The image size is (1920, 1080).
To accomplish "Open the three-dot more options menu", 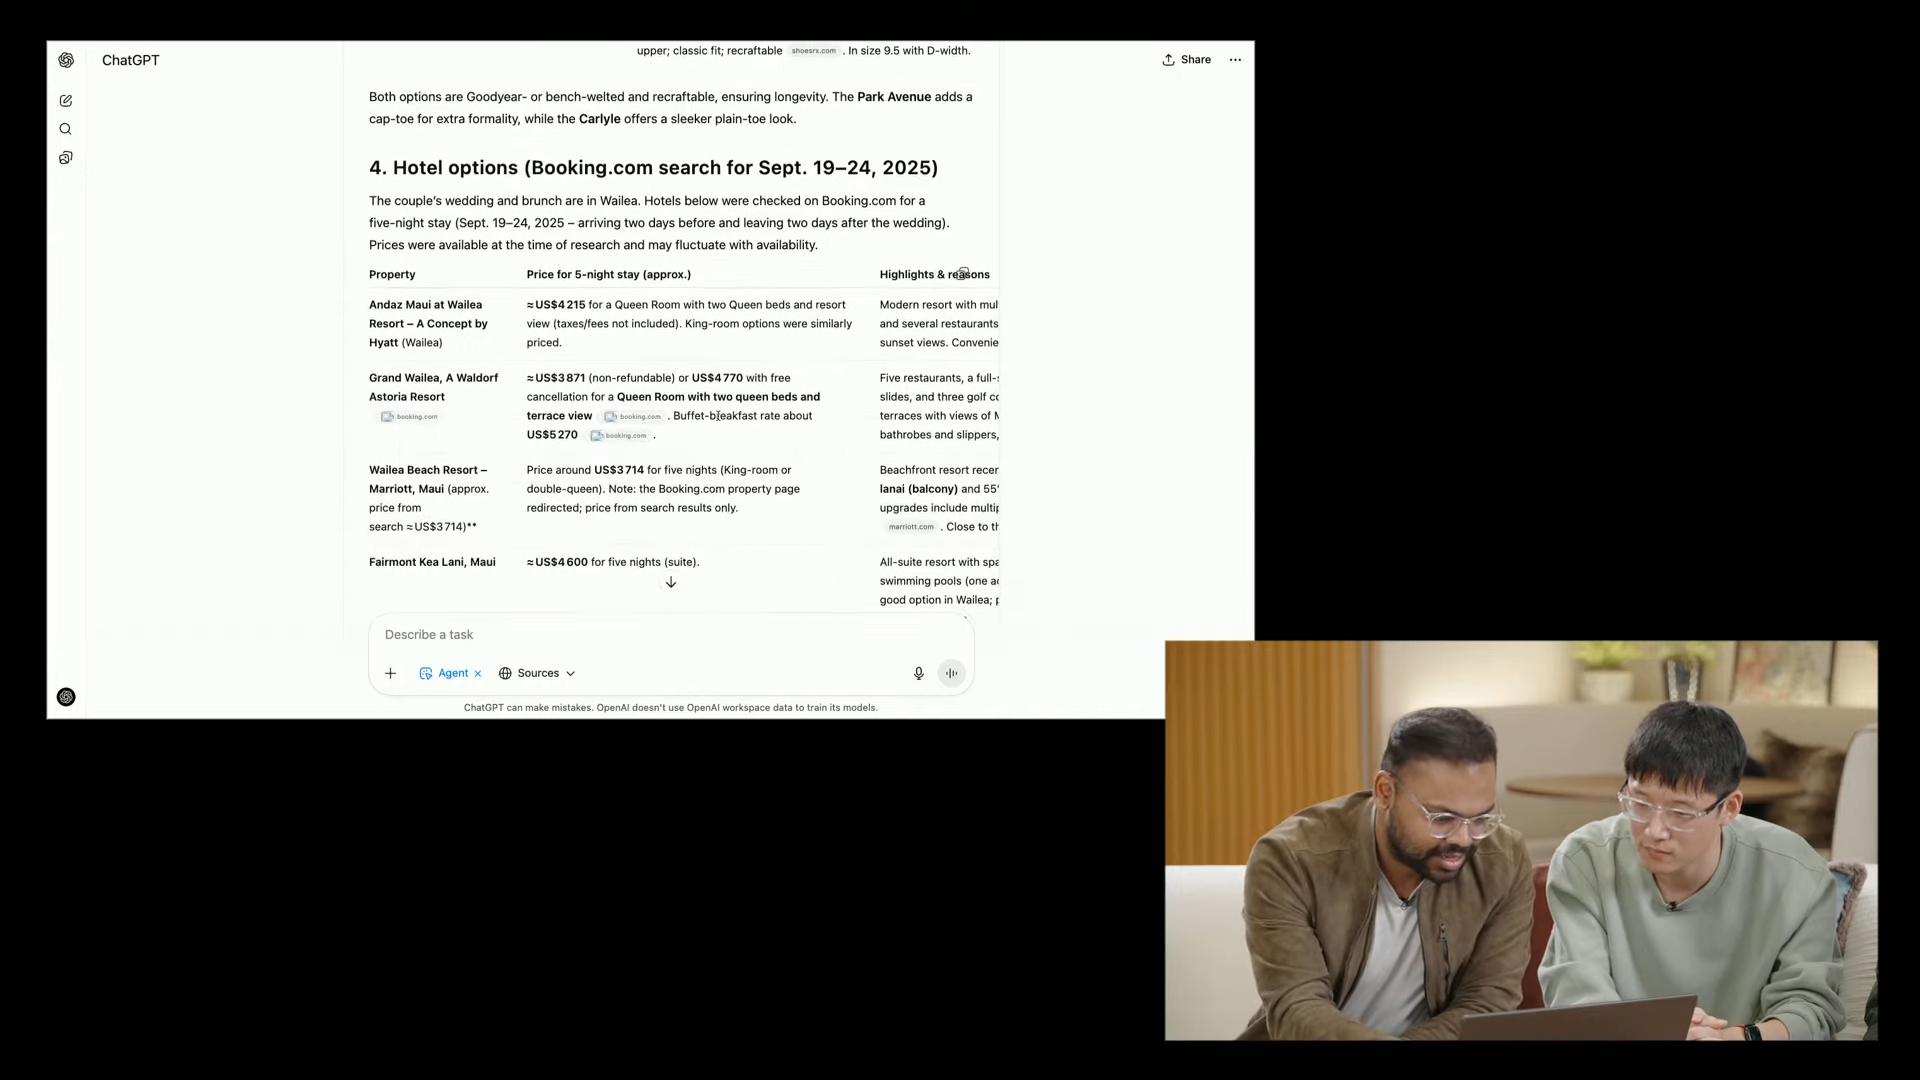I will 1236,60.
